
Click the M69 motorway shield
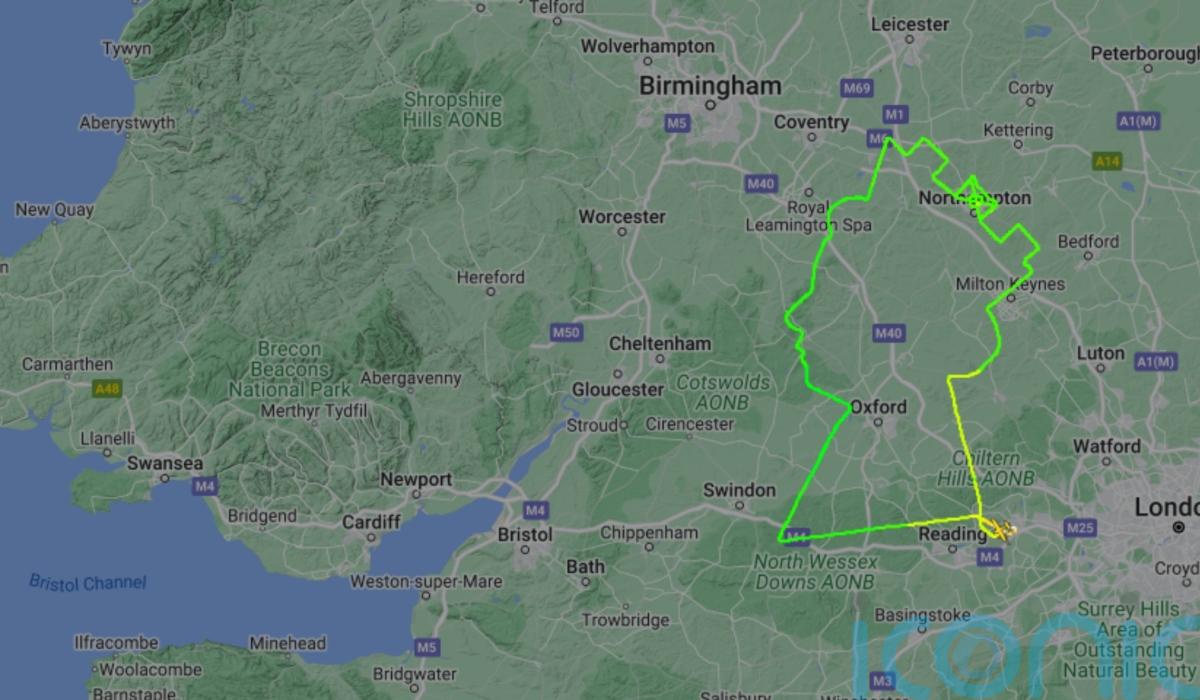857,88
